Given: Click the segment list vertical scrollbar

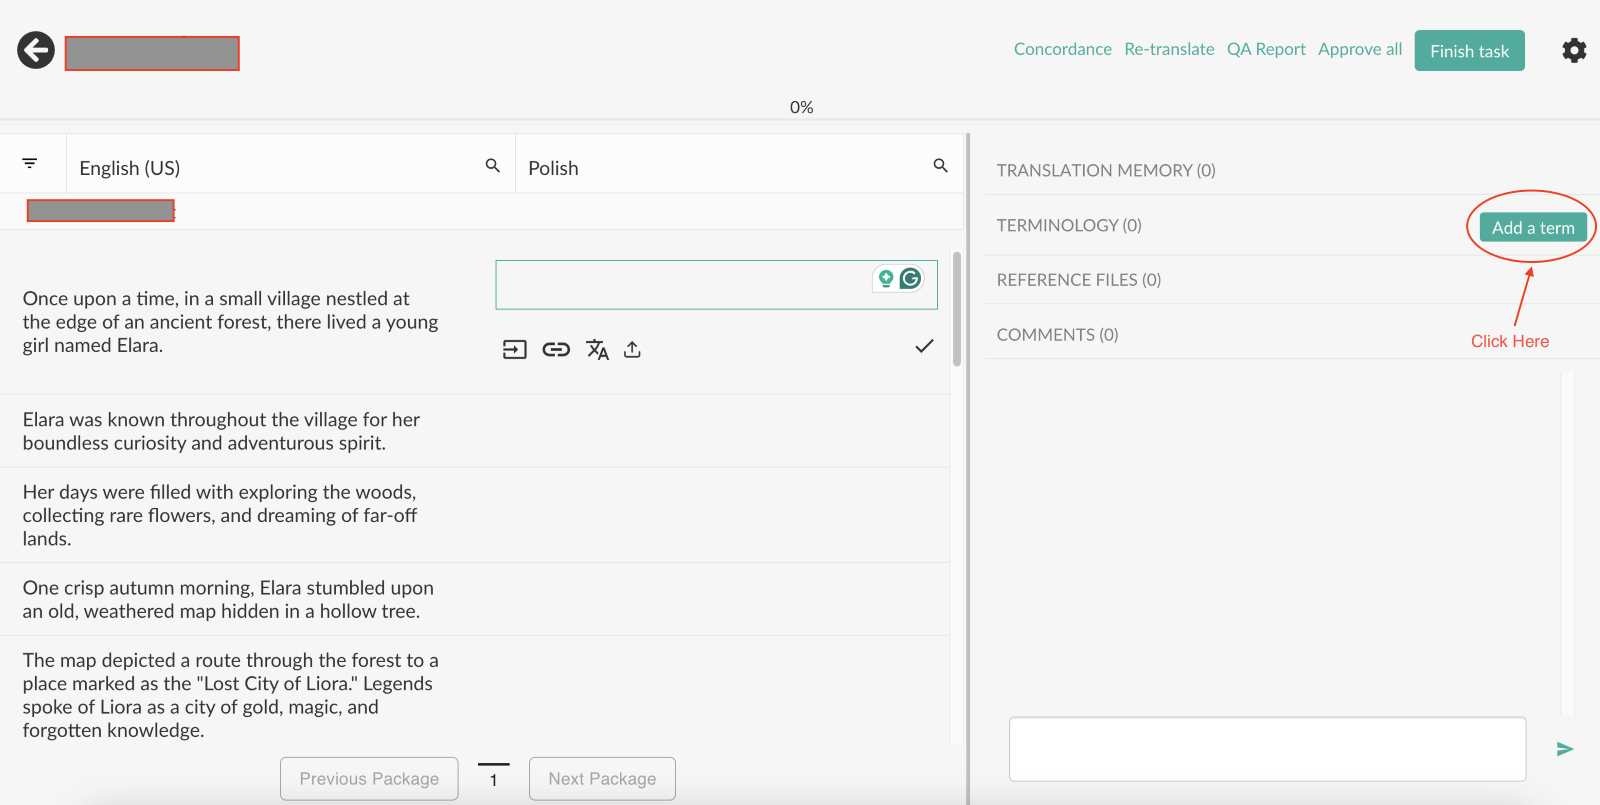Looking at the screenshot, I should [x=957, y=309].
